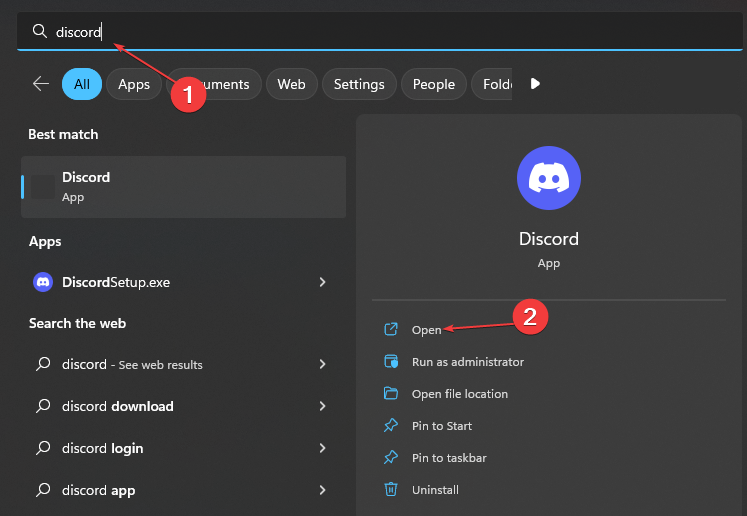
Task: Go back with the left arrow icon
Action: point(41,84)
